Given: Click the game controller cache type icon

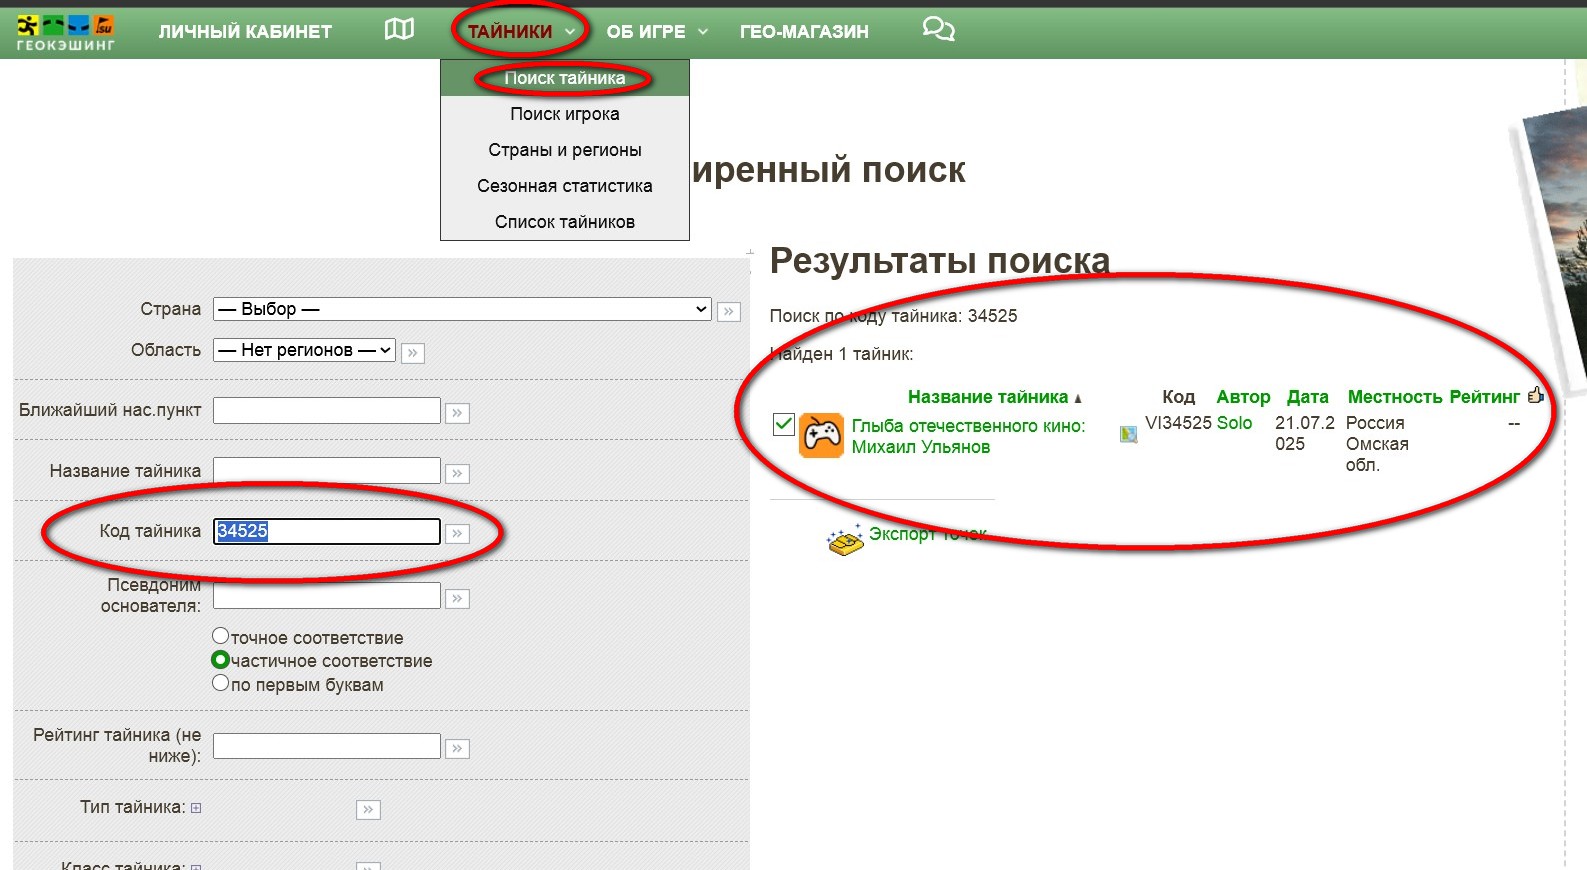Looking at the screenshot, I should coord(821,436).
